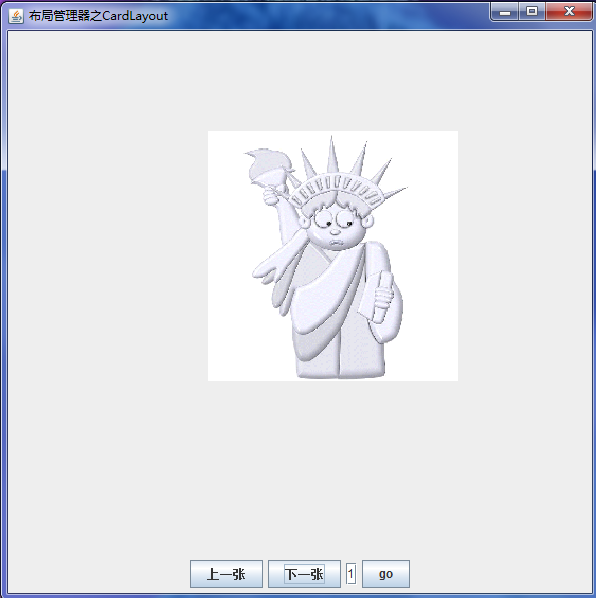Maximize the CardLayout window

click(x=532, y=11)
